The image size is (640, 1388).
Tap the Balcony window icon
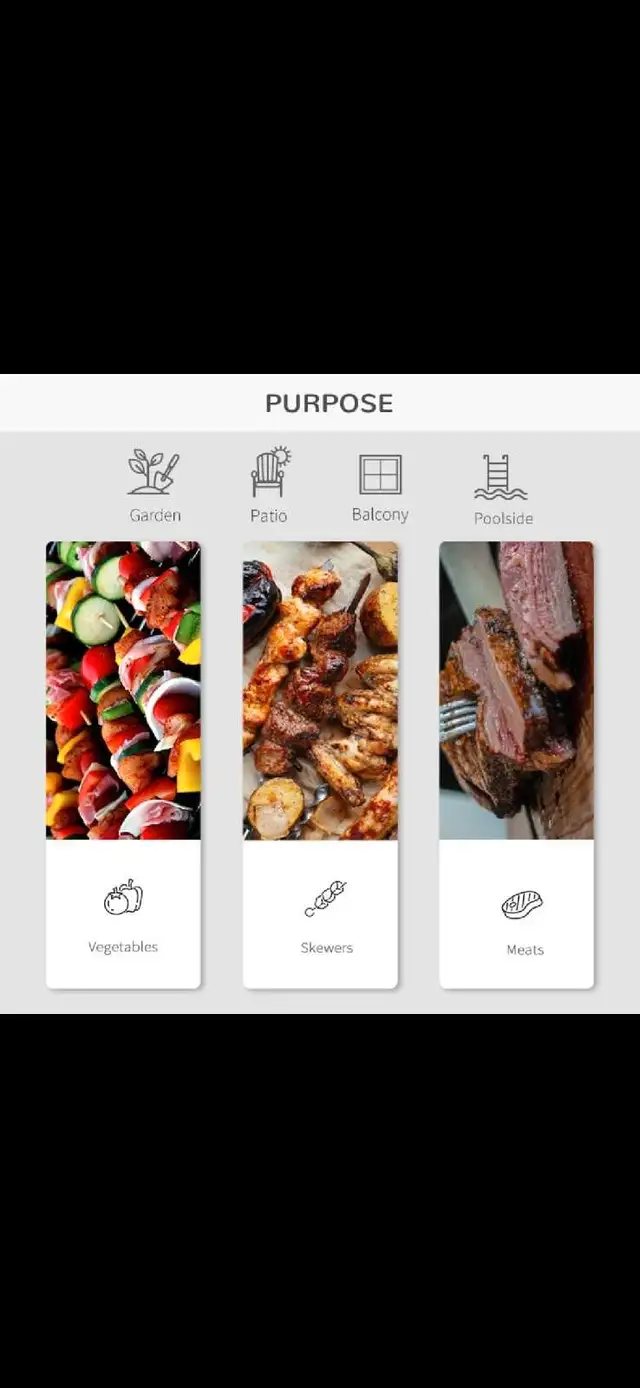tap(380, 474)
